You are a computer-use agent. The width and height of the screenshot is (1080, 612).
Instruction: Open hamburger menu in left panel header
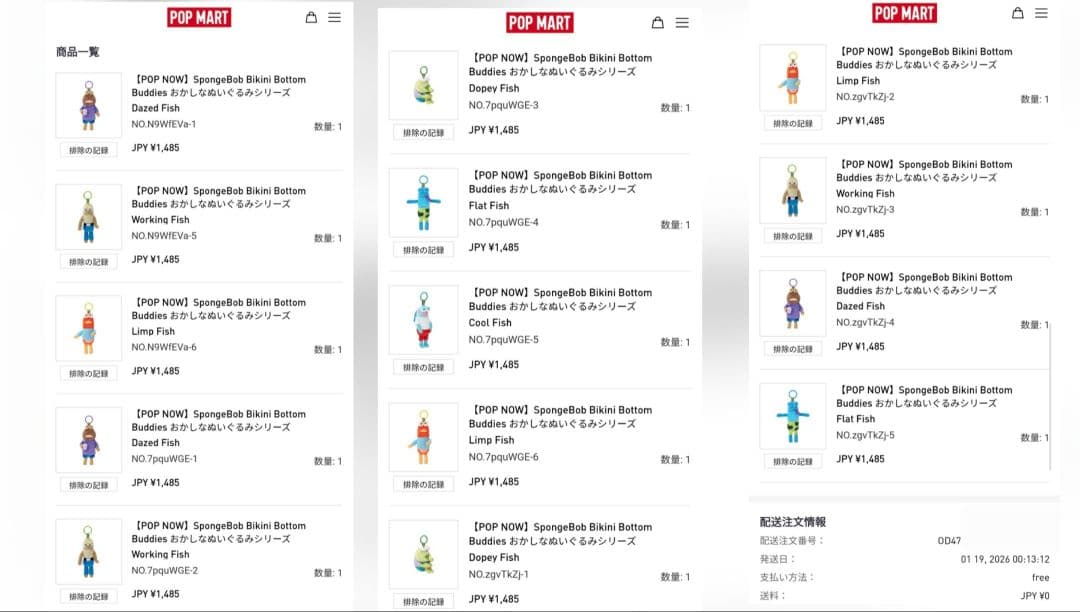click(x=334, y=17)
